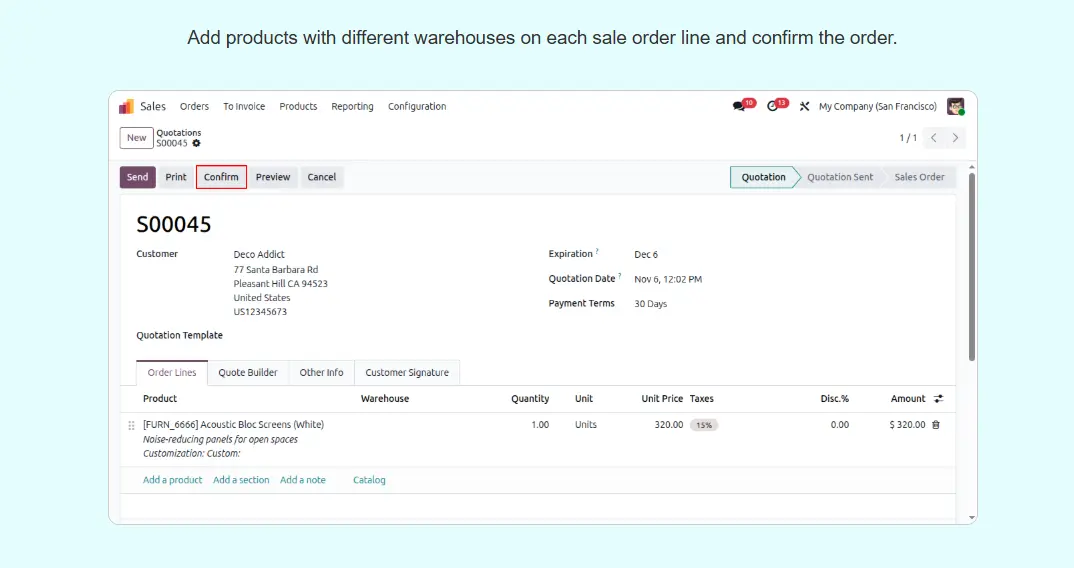Open the optional columns adjust icon
This screenshot has width=1074, height=568.
(938, 399)
